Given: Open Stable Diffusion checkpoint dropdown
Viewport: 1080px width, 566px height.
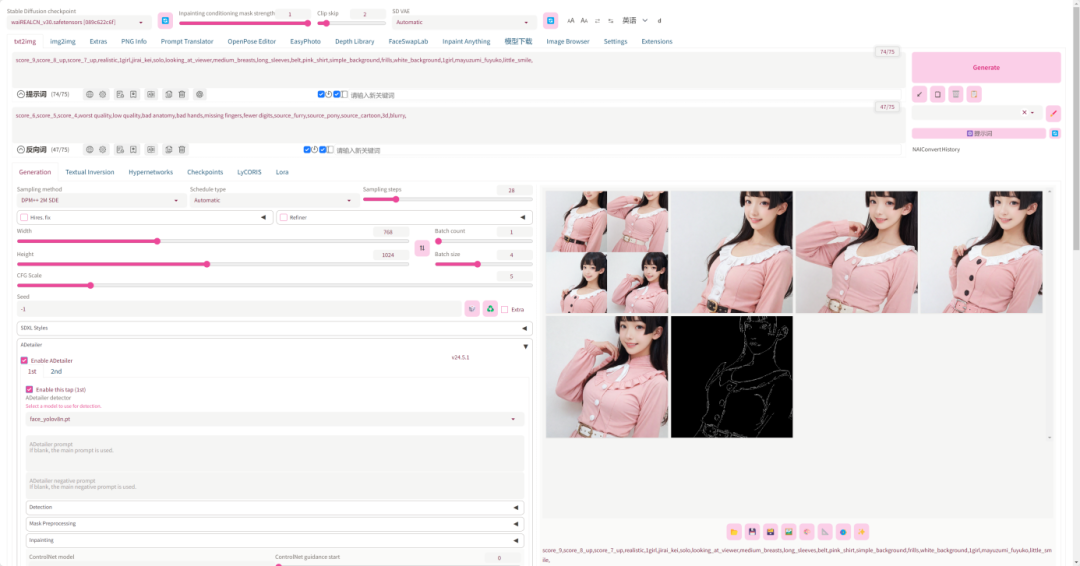Looking at the screenshot, I should coord(80,22).
